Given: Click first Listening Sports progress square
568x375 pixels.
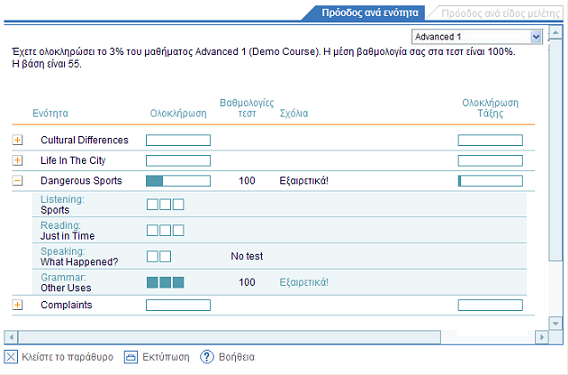Looking at the screenshot, I should tap(152, 204).
